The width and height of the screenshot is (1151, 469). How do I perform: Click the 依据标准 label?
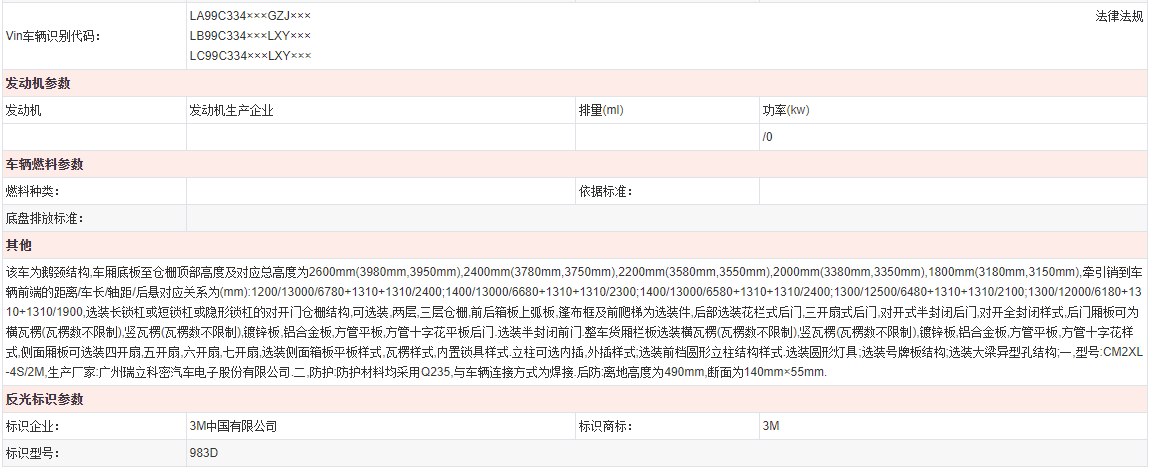(605, 191)
